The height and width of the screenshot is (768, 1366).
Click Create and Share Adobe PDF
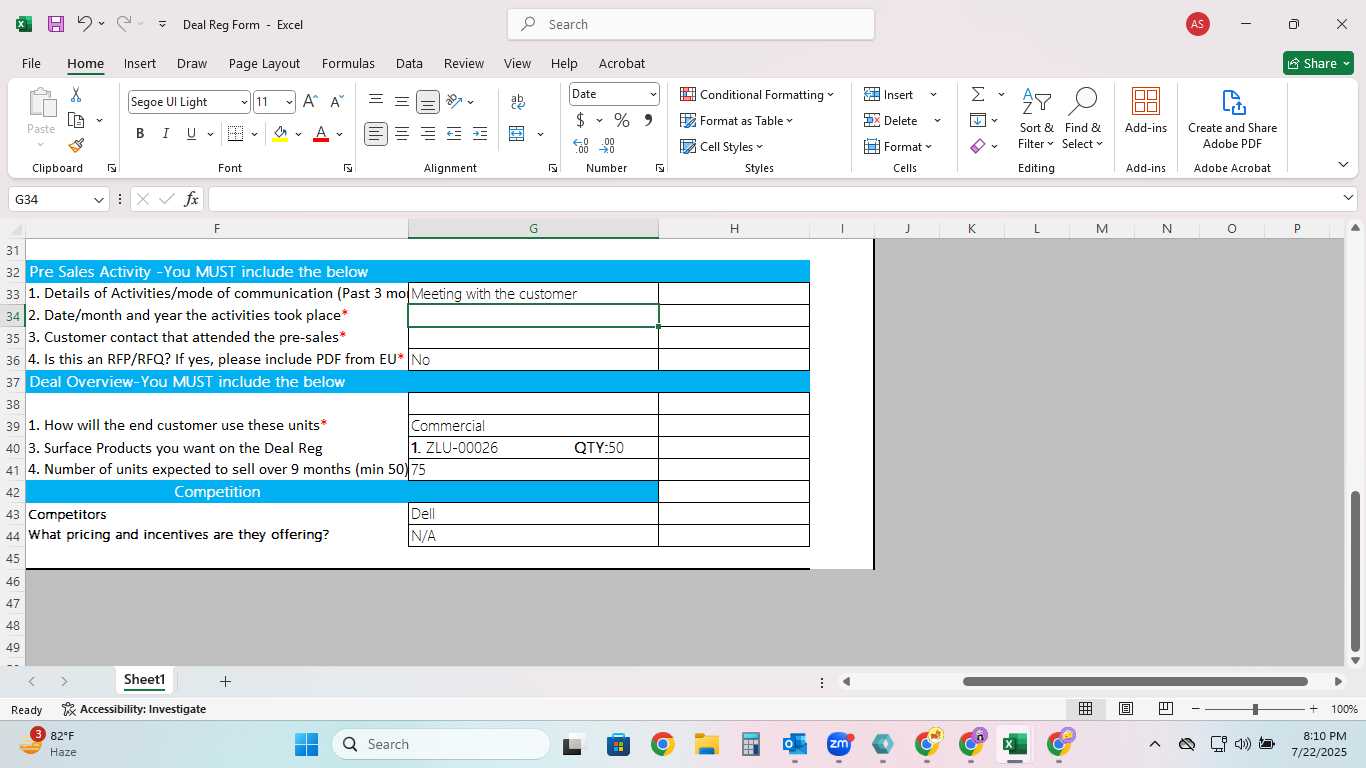tap(1232, 118)
